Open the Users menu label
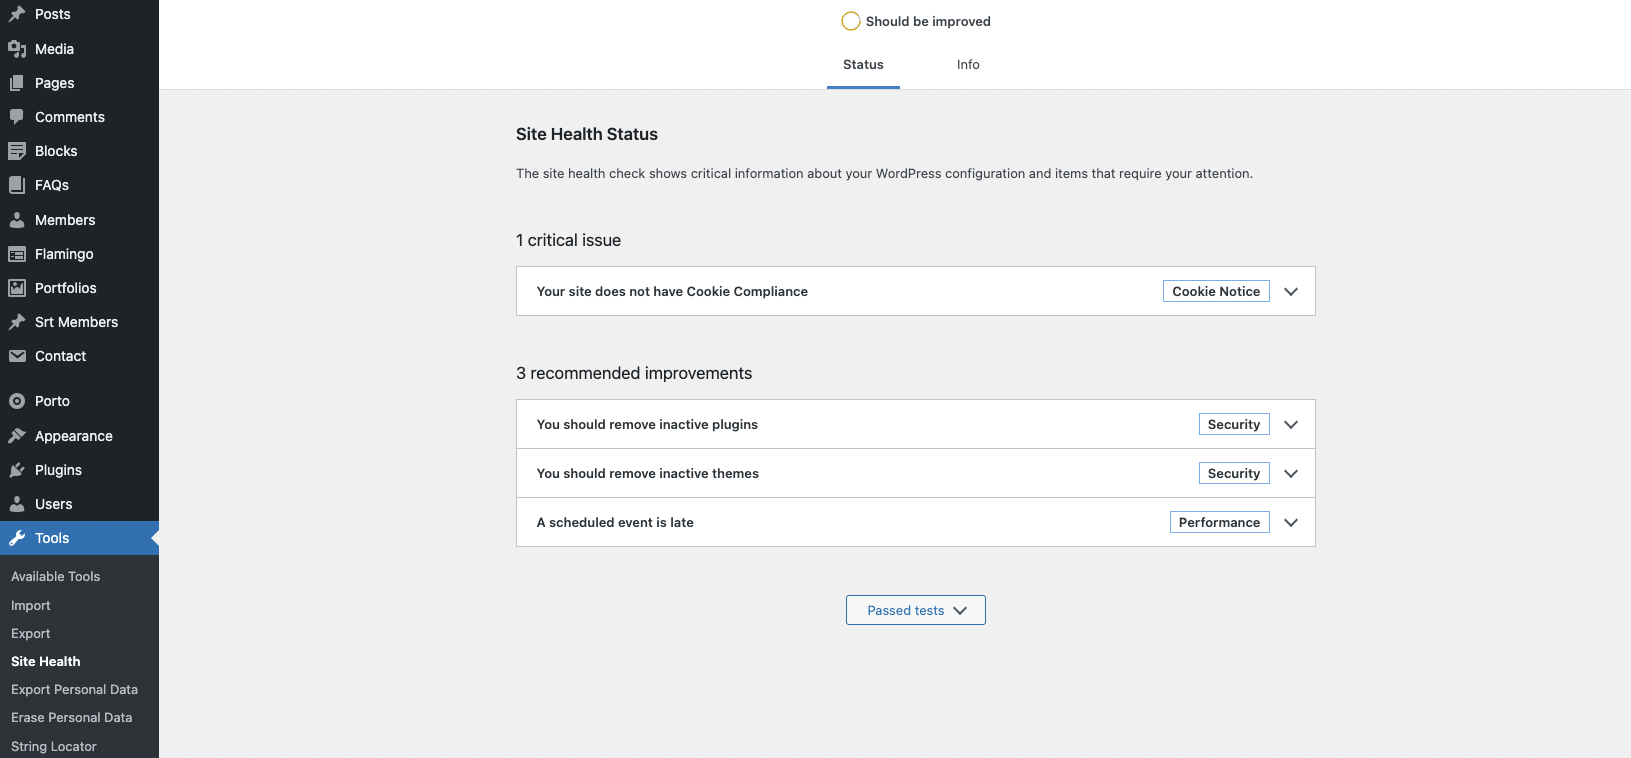Screen dimensions: 1631x758 [x=54, y=504]
